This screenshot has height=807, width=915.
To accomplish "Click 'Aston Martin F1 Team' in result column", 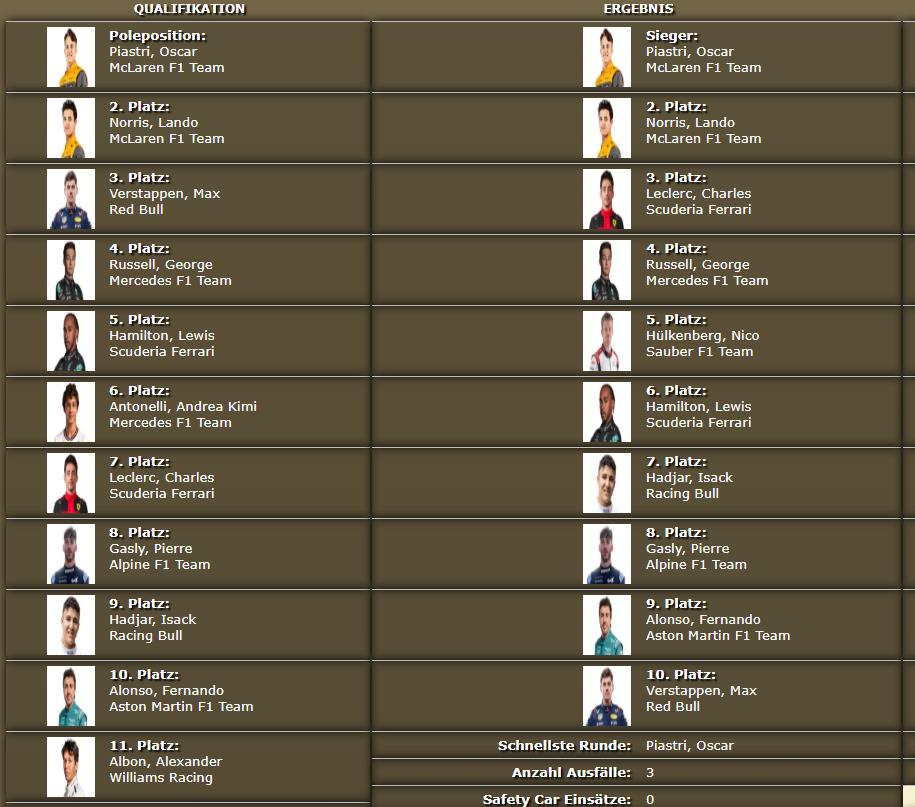I will (718, 635).
